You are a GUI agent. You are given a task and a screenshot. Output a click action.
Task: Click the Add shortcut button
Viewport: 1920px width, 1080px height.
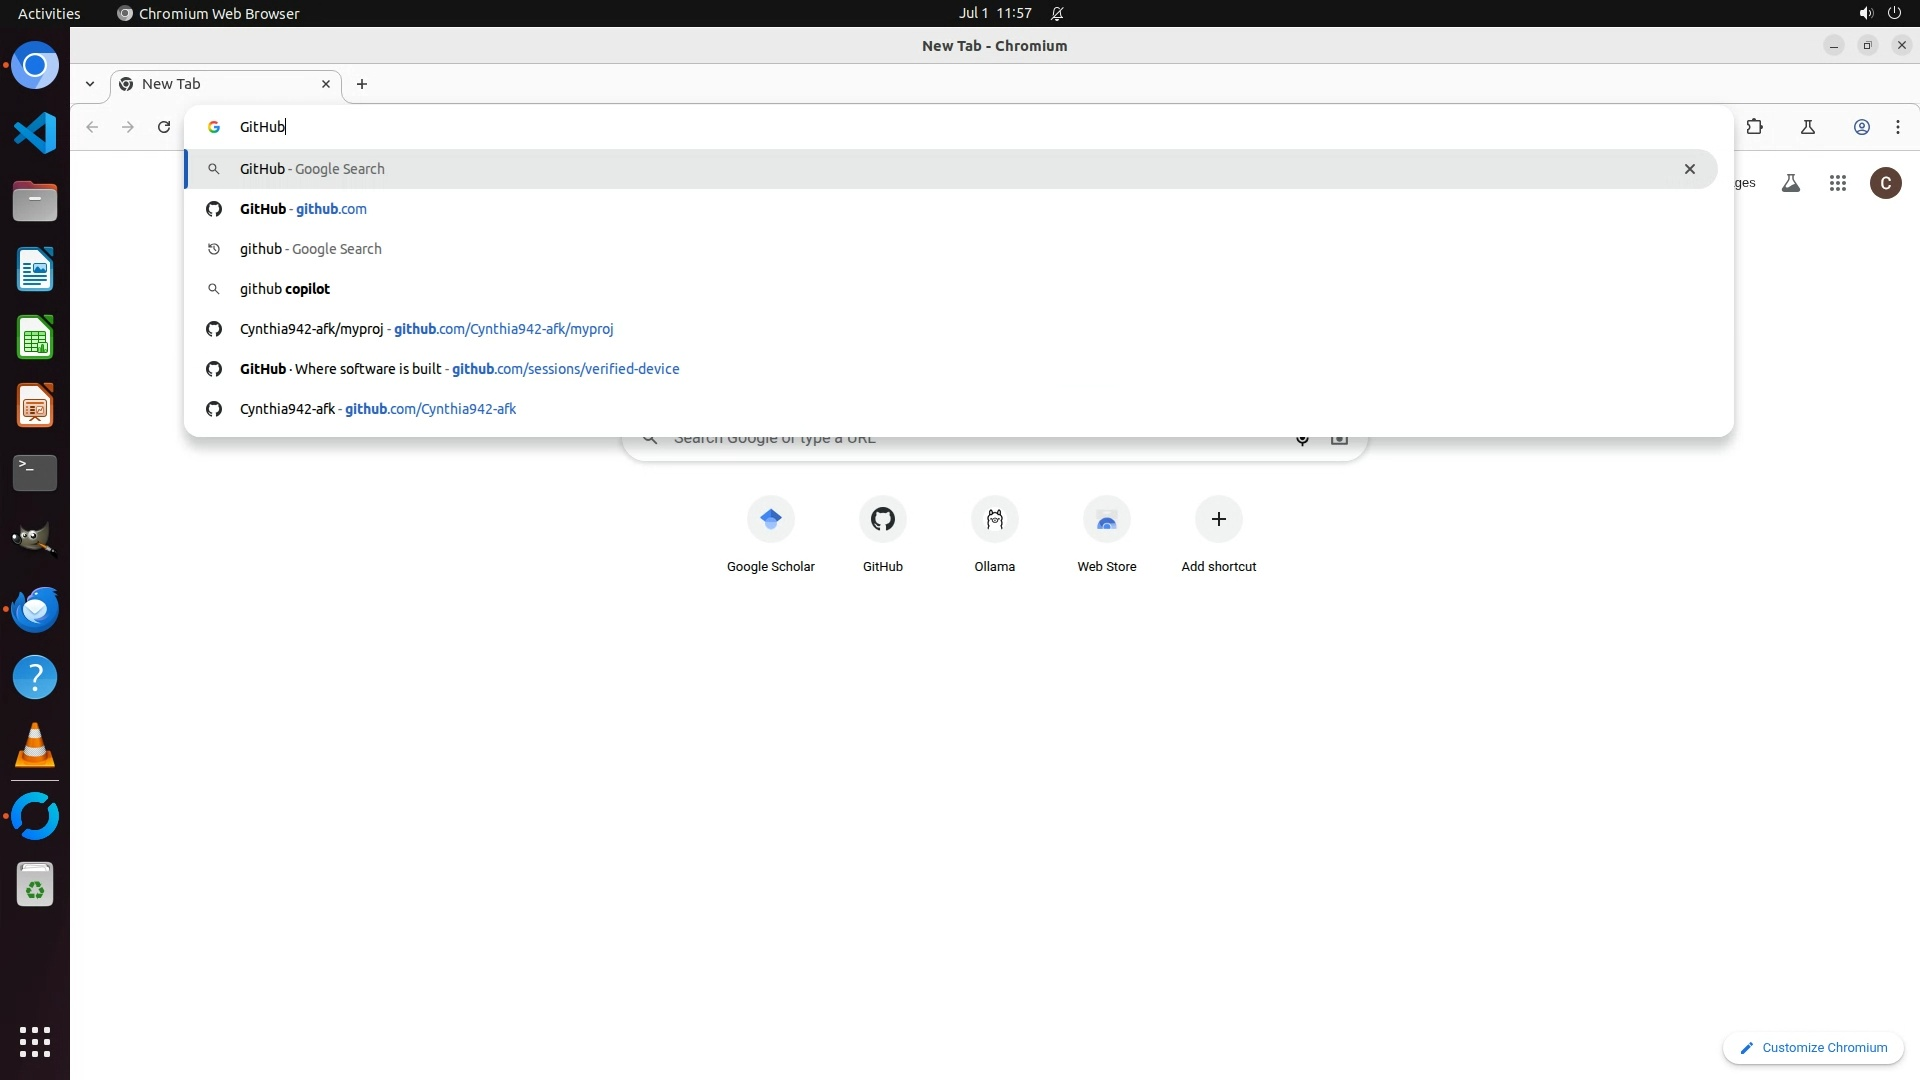[x=1218, y=520]
